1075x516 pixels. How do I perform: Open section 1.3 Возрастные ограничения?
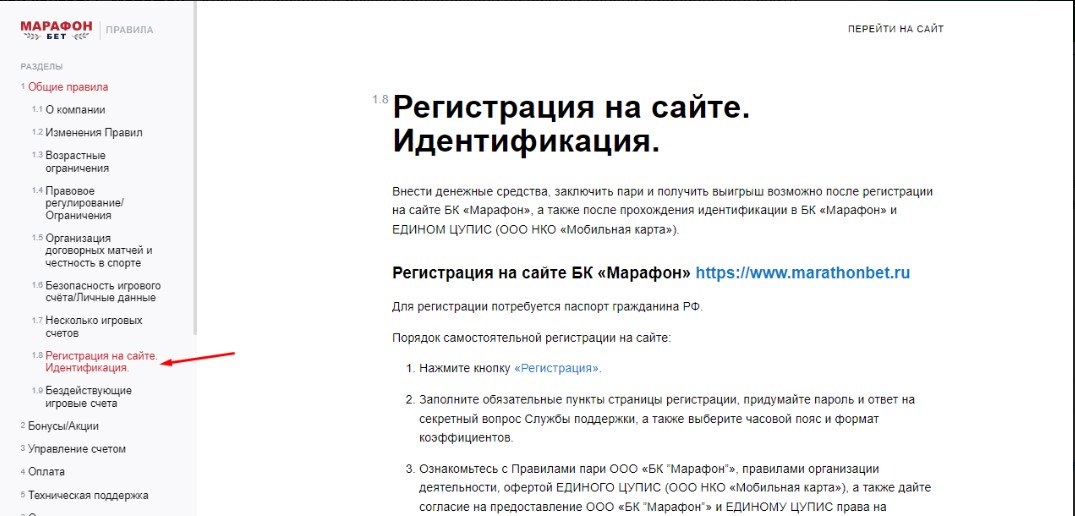pyautogui.click(x=77, y=162)
